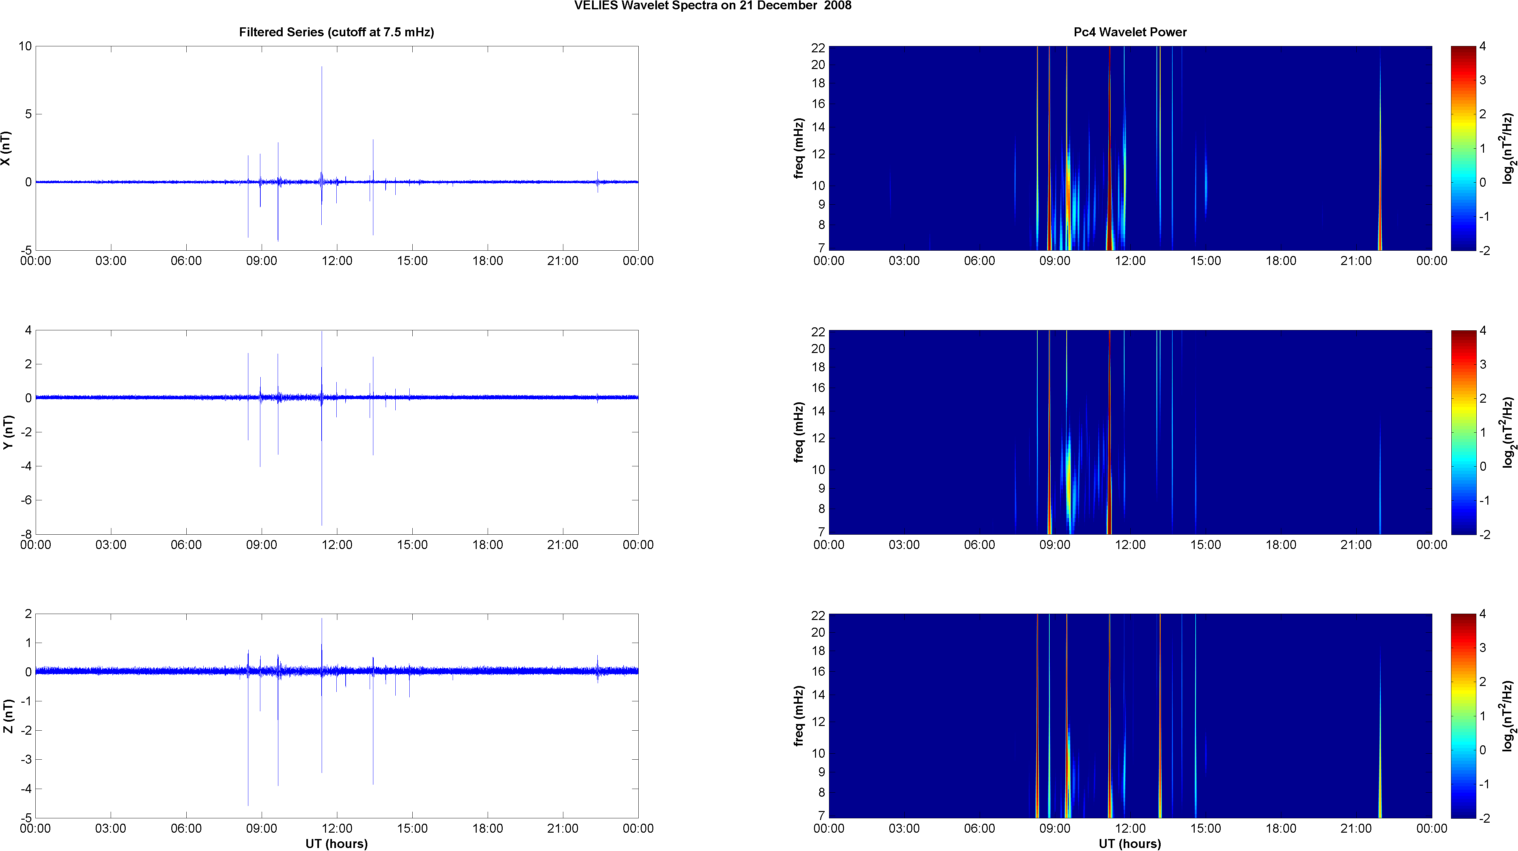Select the Filtered Series subplot title
This screenshot has width=1518, height=851.
pos(336,32)
